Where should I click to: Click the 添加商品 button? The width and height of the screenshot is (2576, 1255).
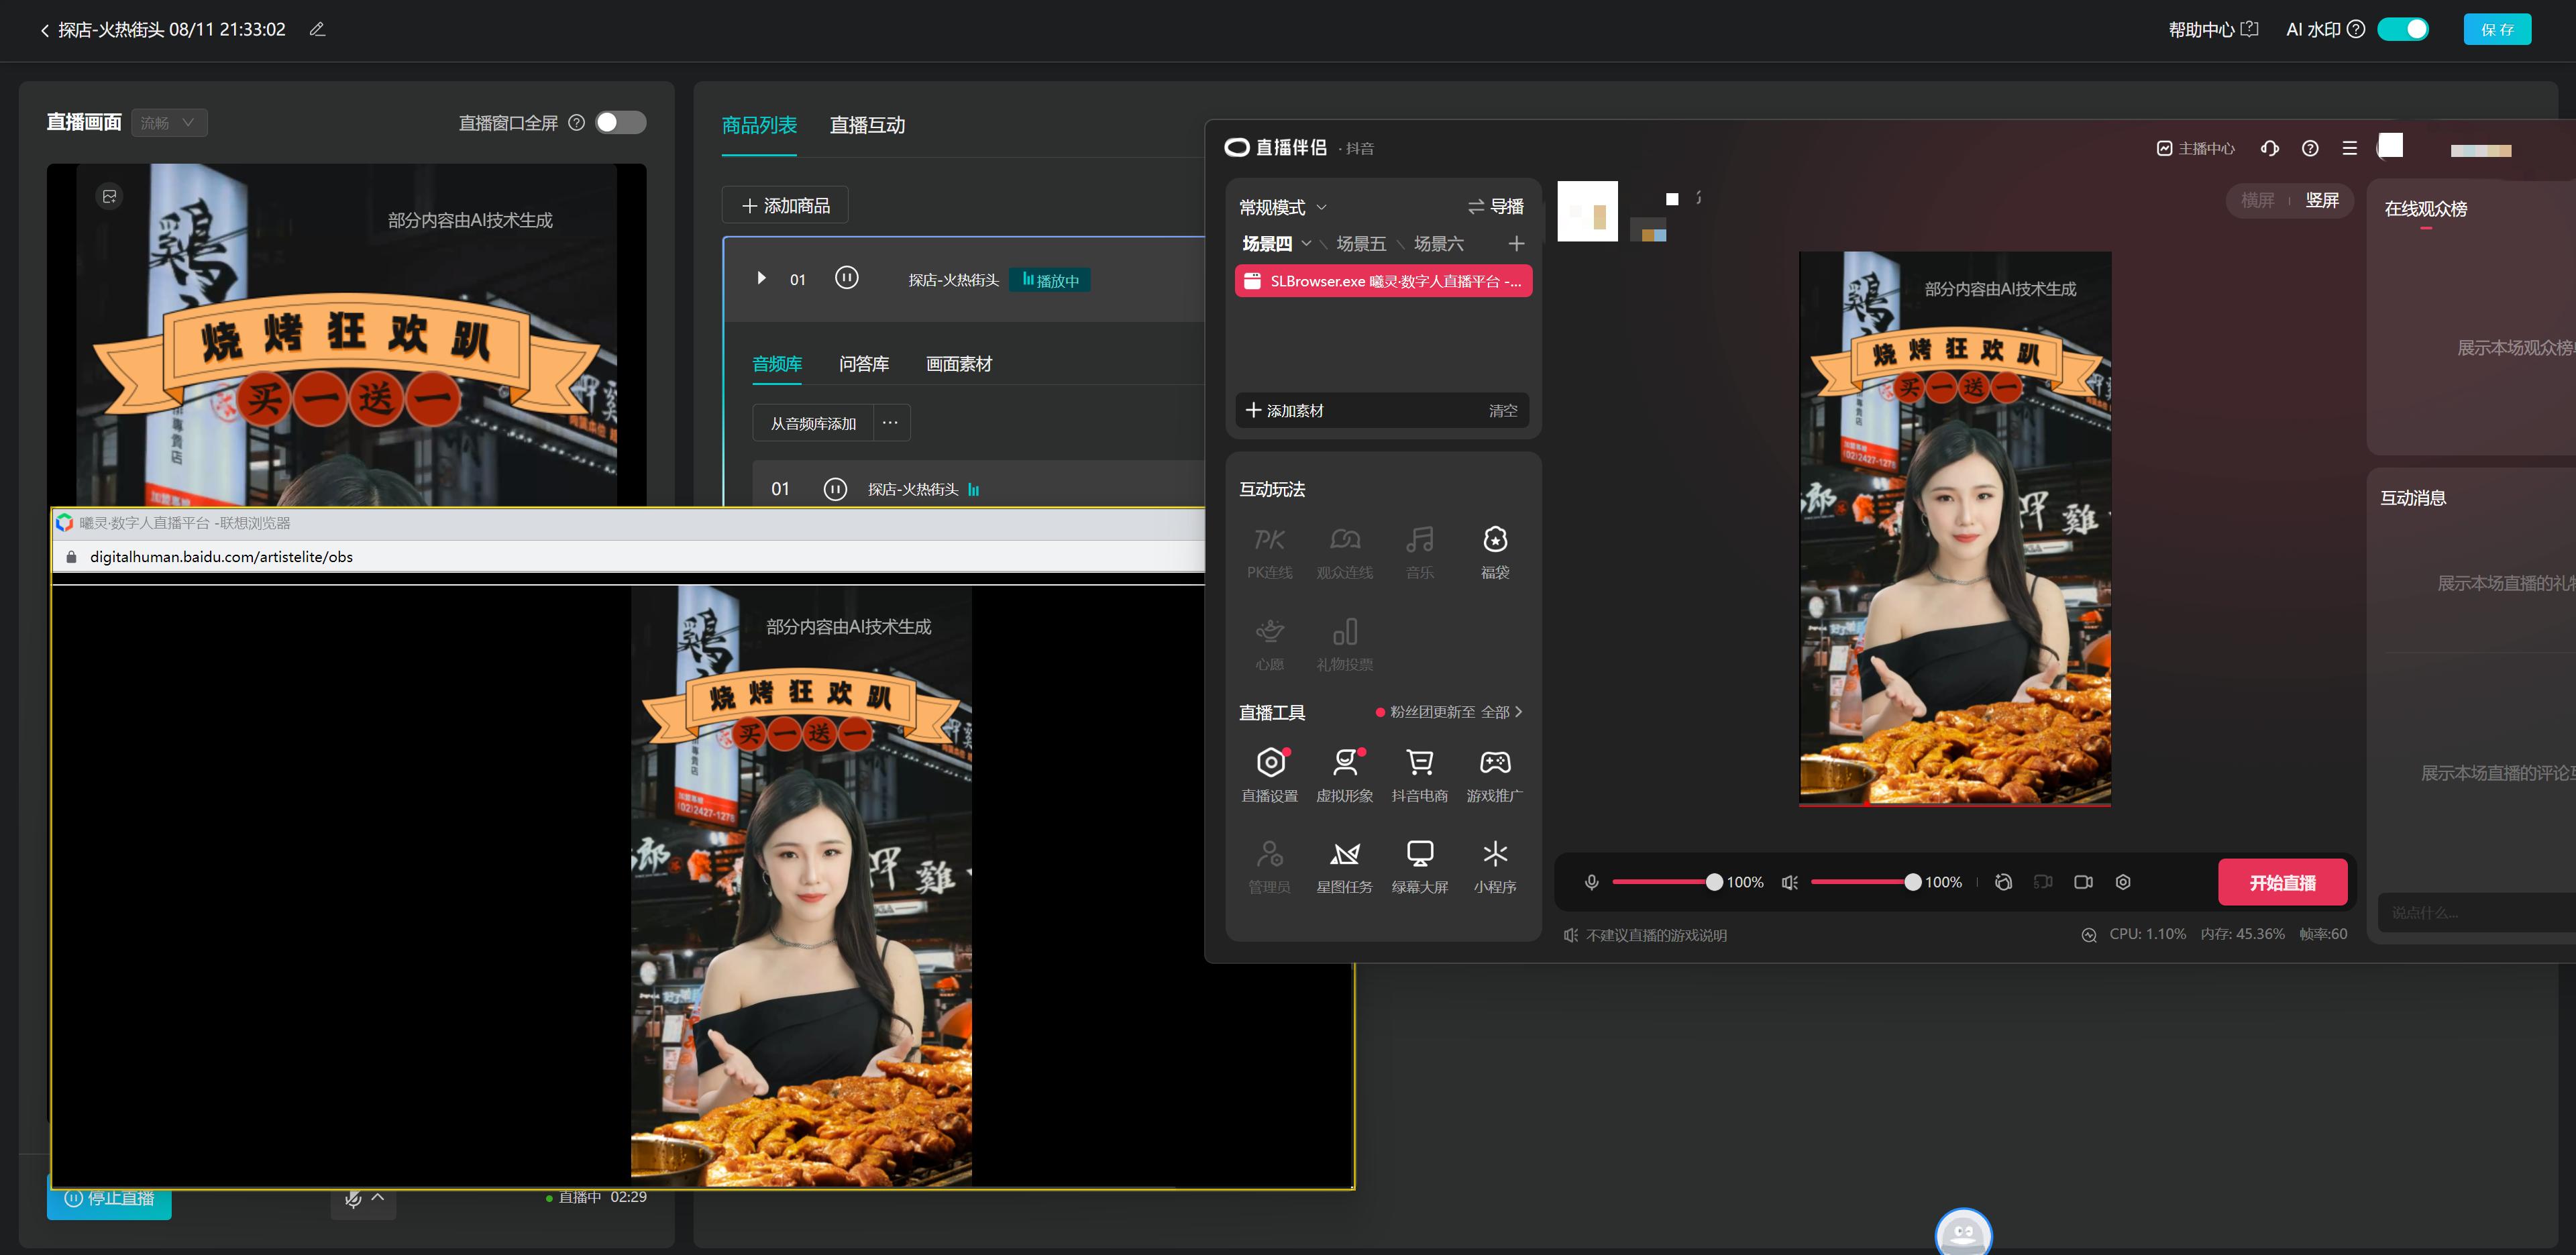tap(786, 204)
